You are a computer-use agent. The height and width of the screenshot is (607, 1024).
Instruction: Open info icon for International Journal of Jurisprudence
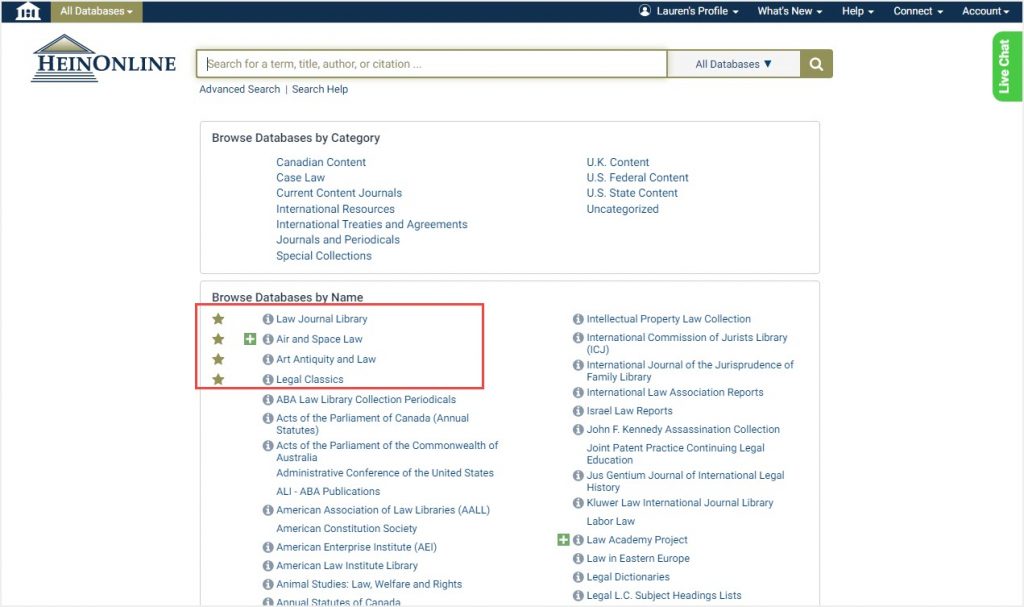click(578, 365)
